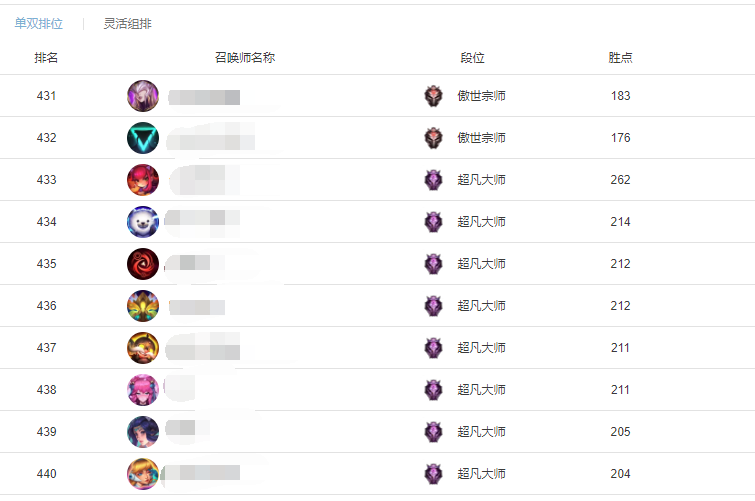Viewport: 755px width, 501px height.
Task: Click the blonde avatar at rank 440
Action: click(x=143, y=474)
